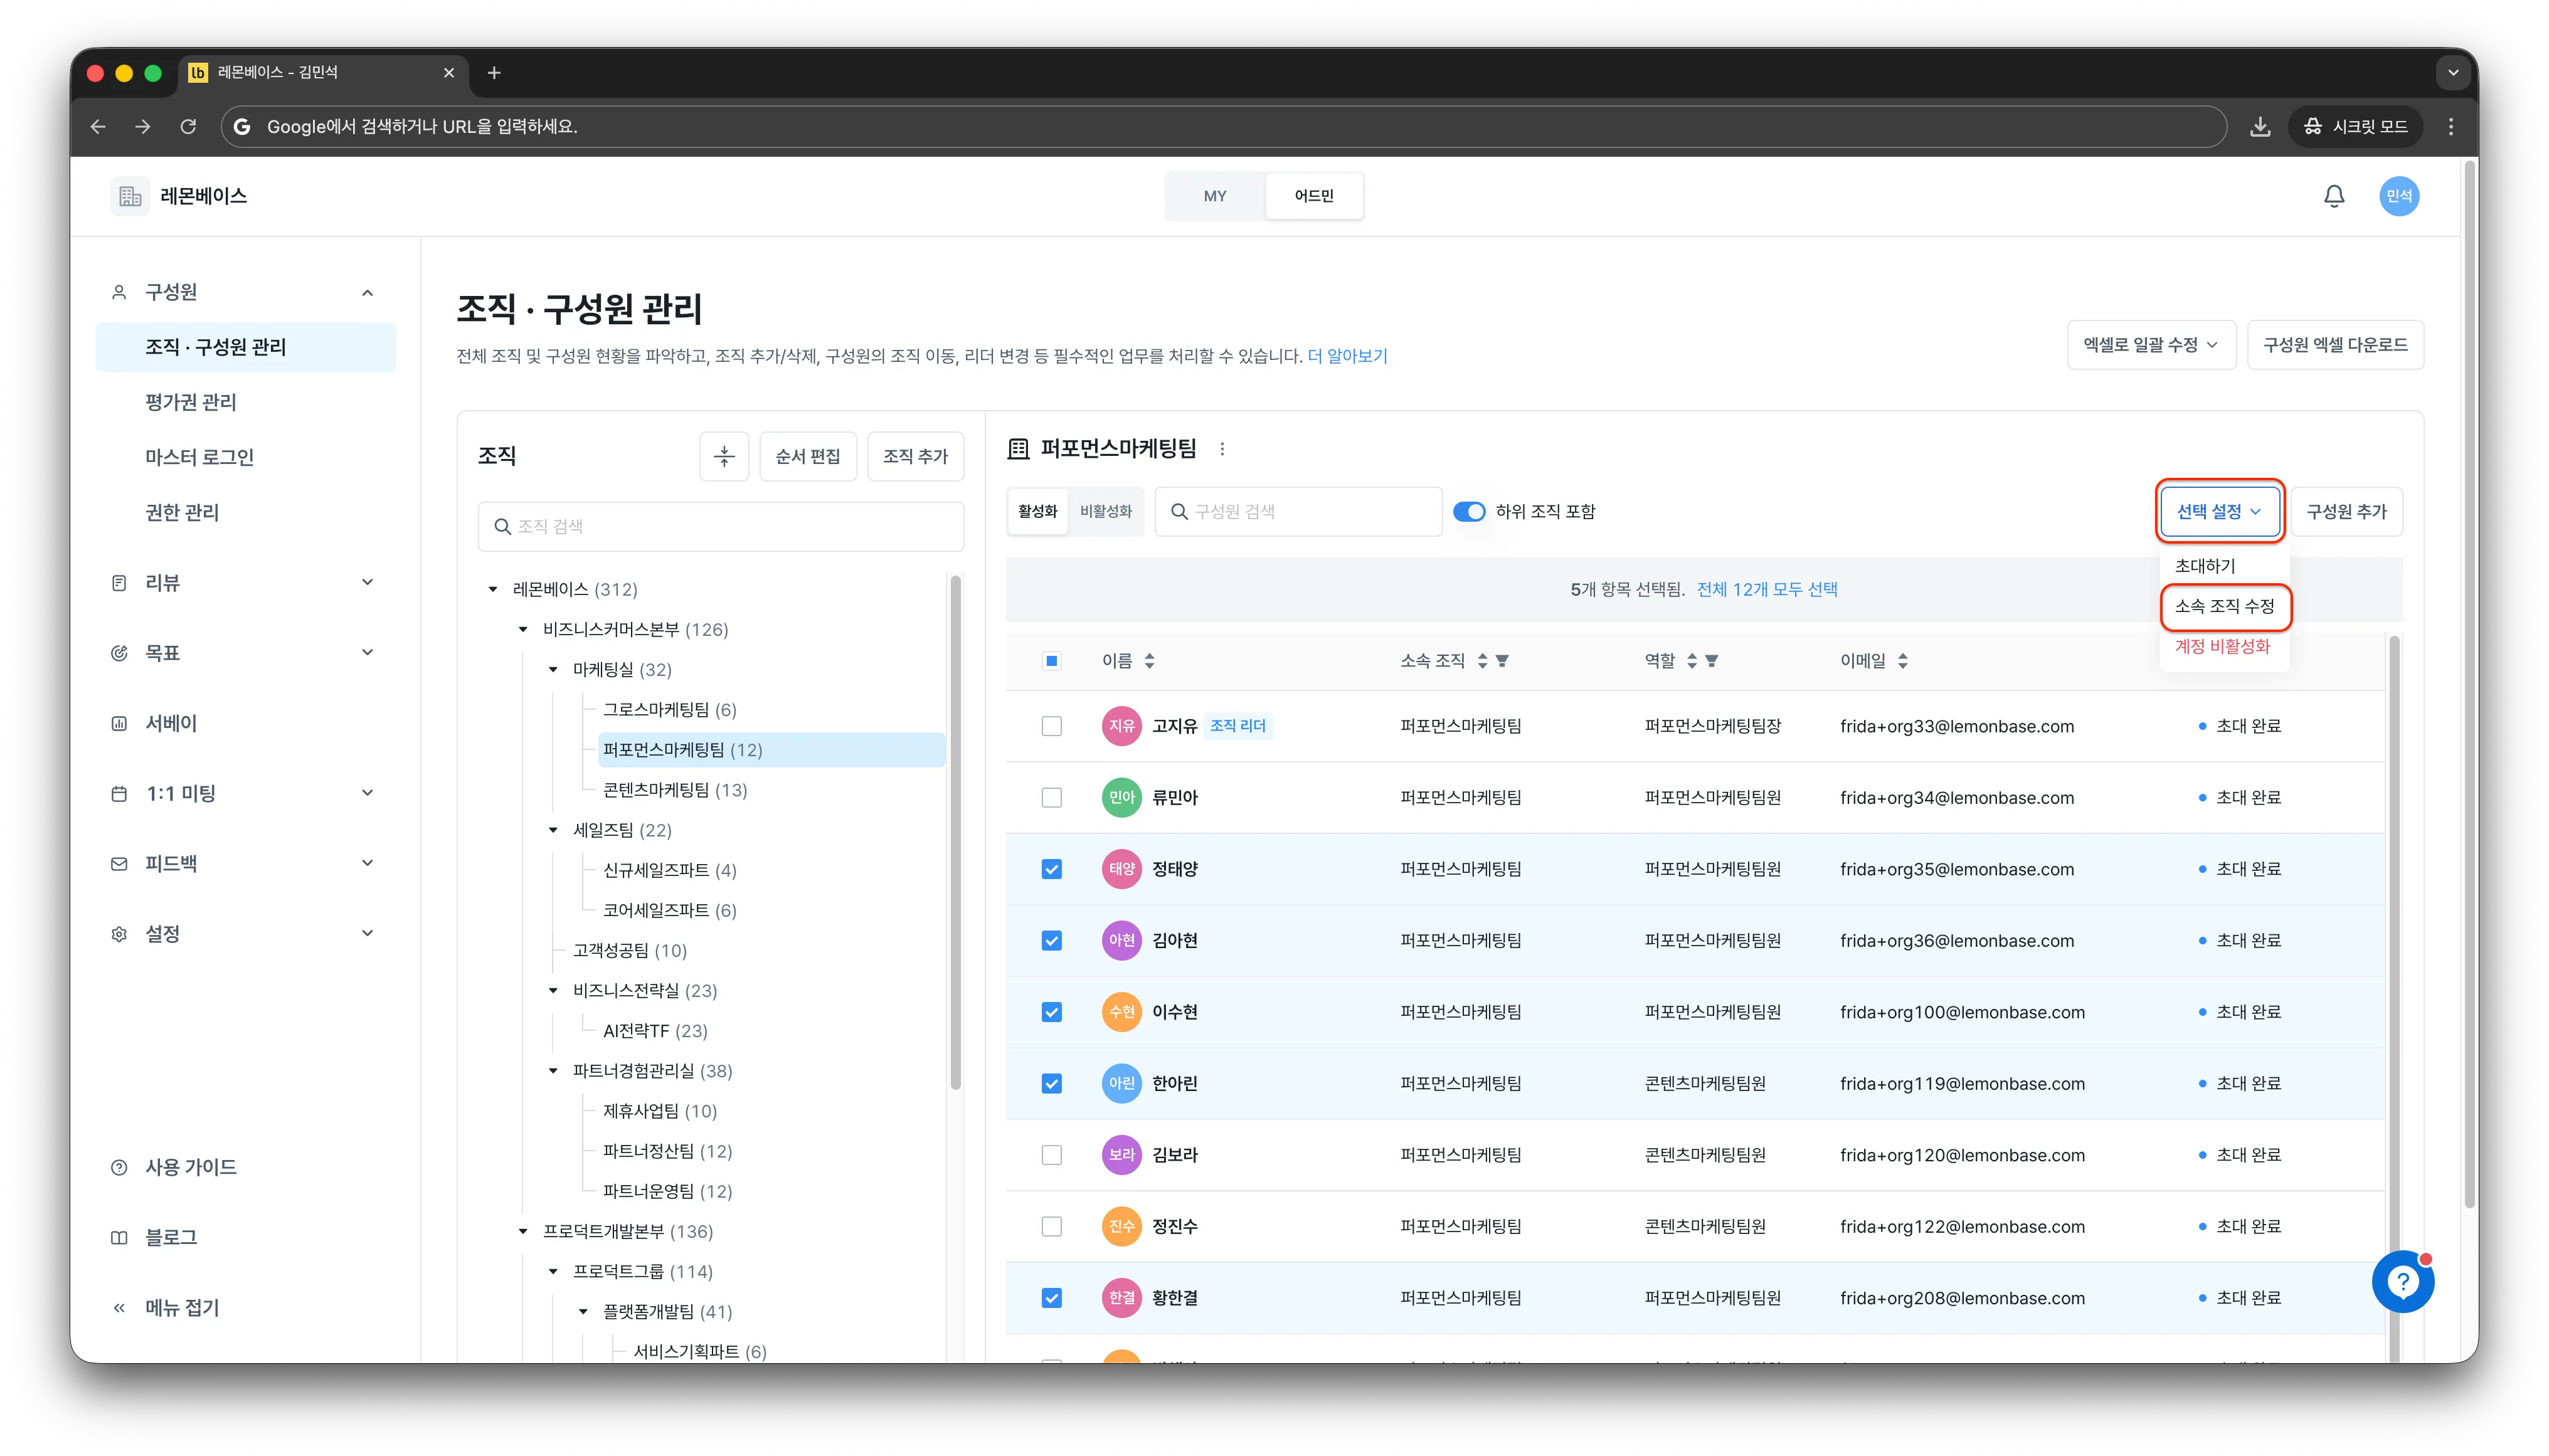Open the Chrome three-dot menu
This screenshot has width=2549, height=1456.
[2450, 126]
